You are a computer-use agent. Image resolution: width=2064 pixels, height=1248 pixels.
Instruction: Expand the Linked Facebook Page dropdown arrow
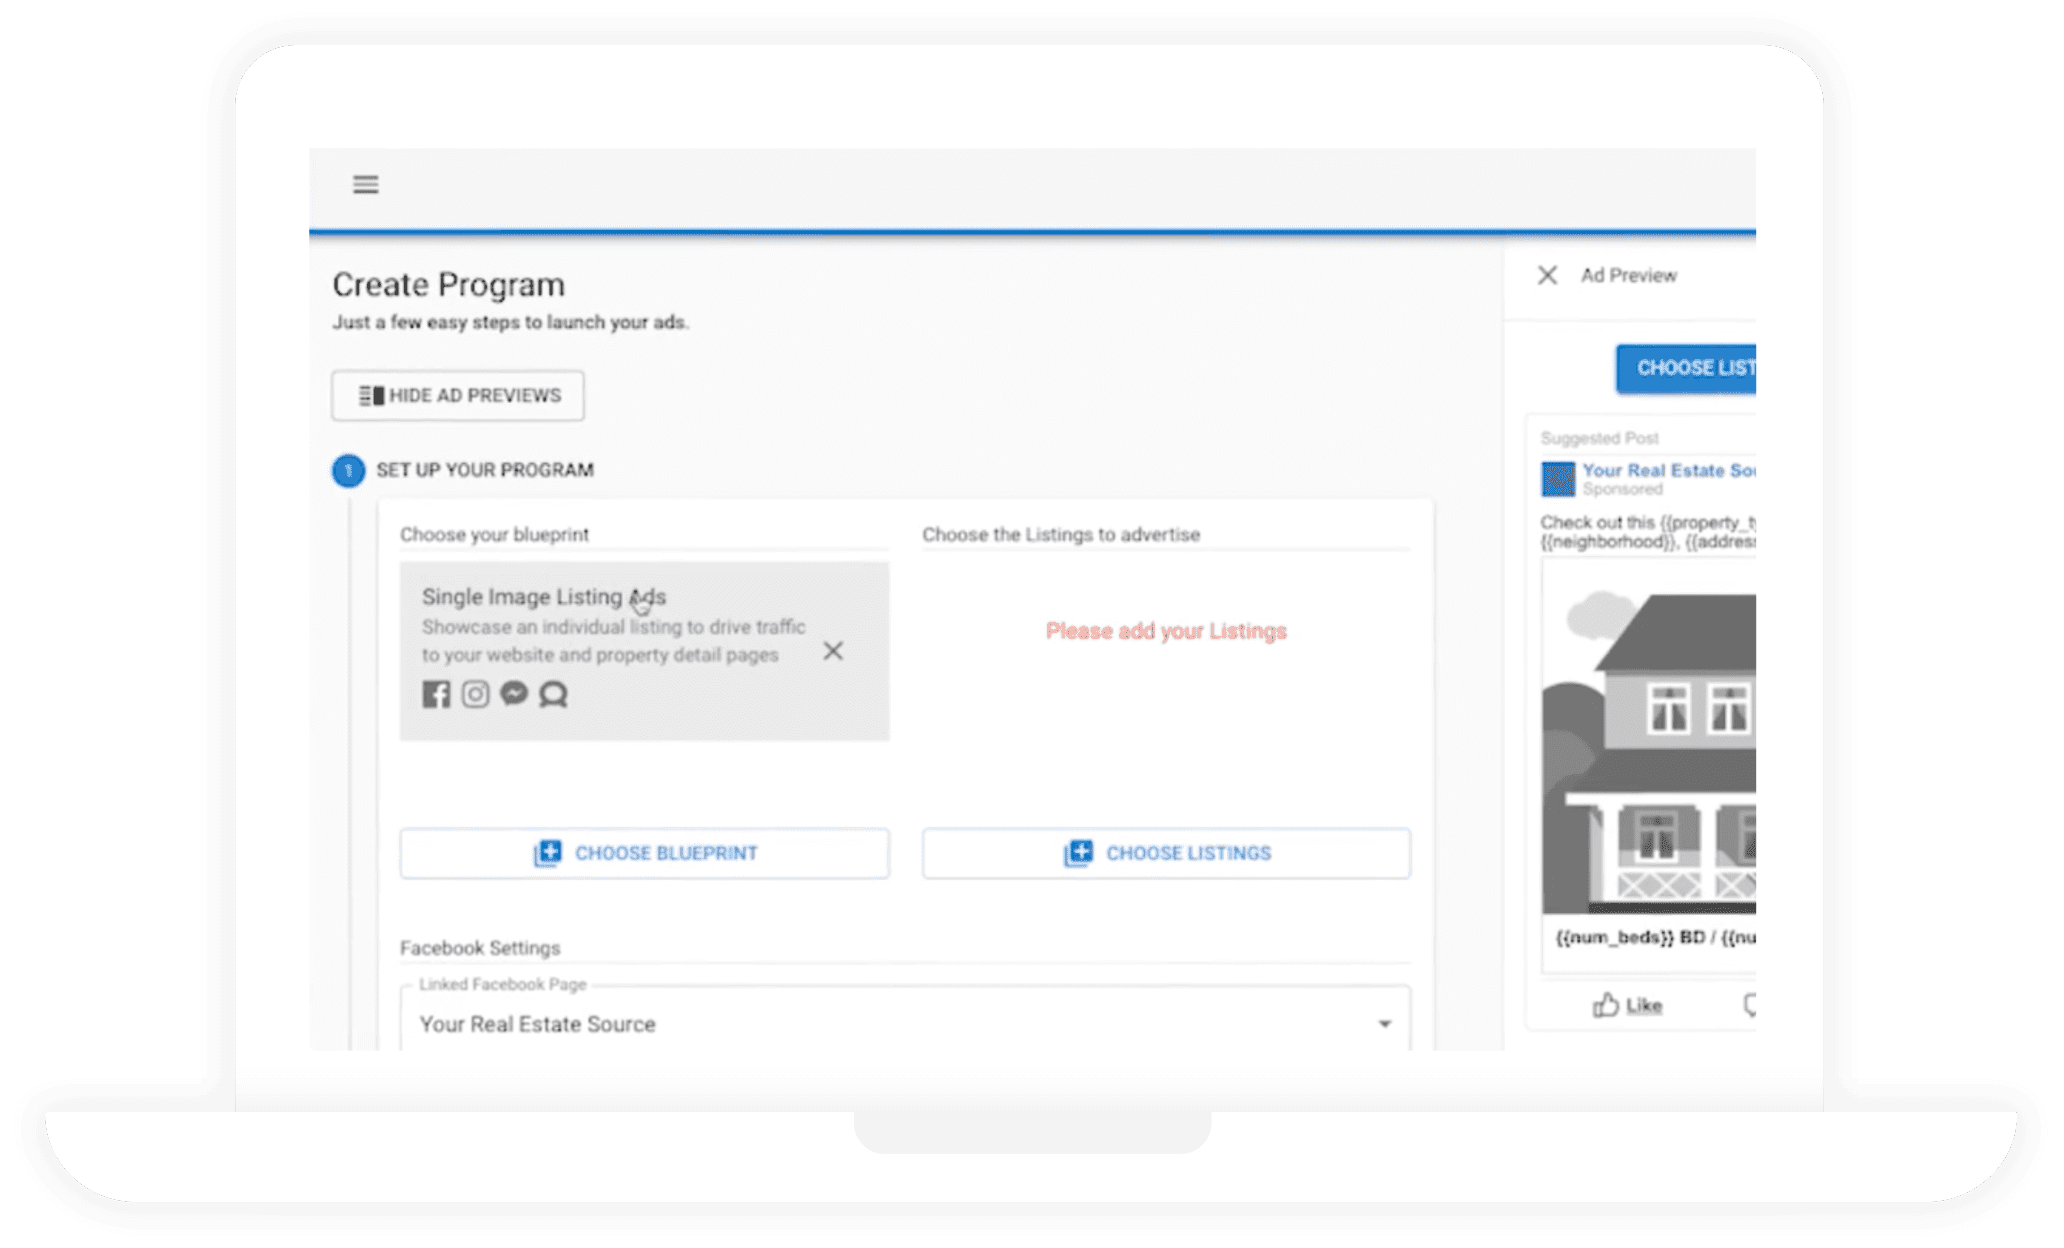(x=1384, y=1023)
